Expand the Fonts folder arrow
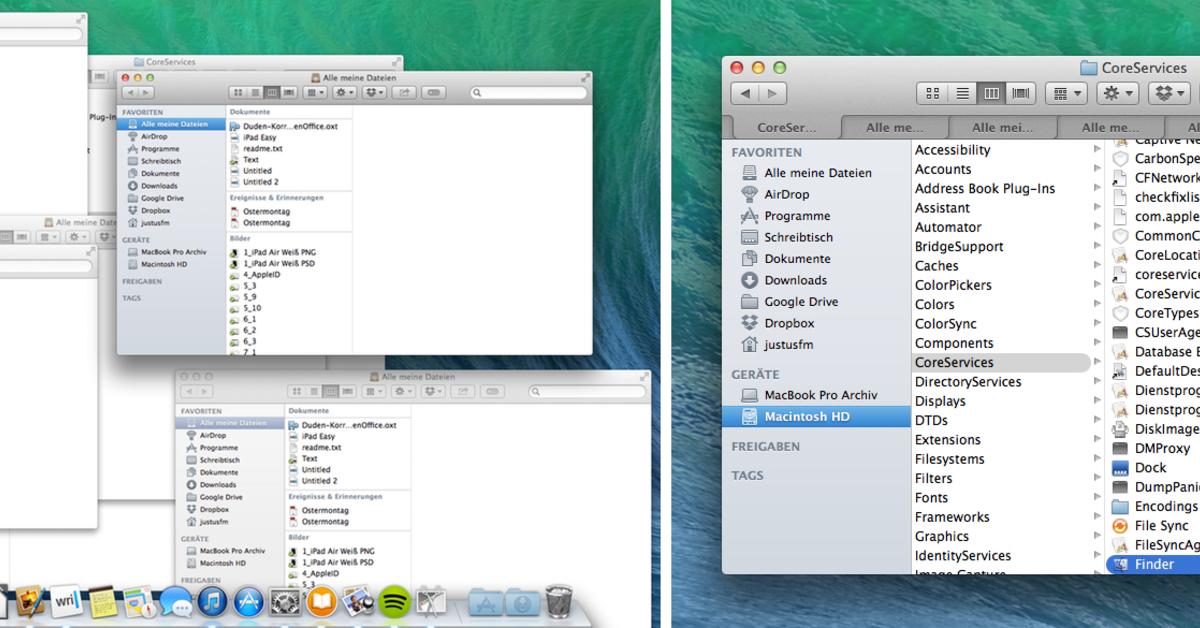Viewport: 1200px width, 628px height. [x=1097, y=498]
